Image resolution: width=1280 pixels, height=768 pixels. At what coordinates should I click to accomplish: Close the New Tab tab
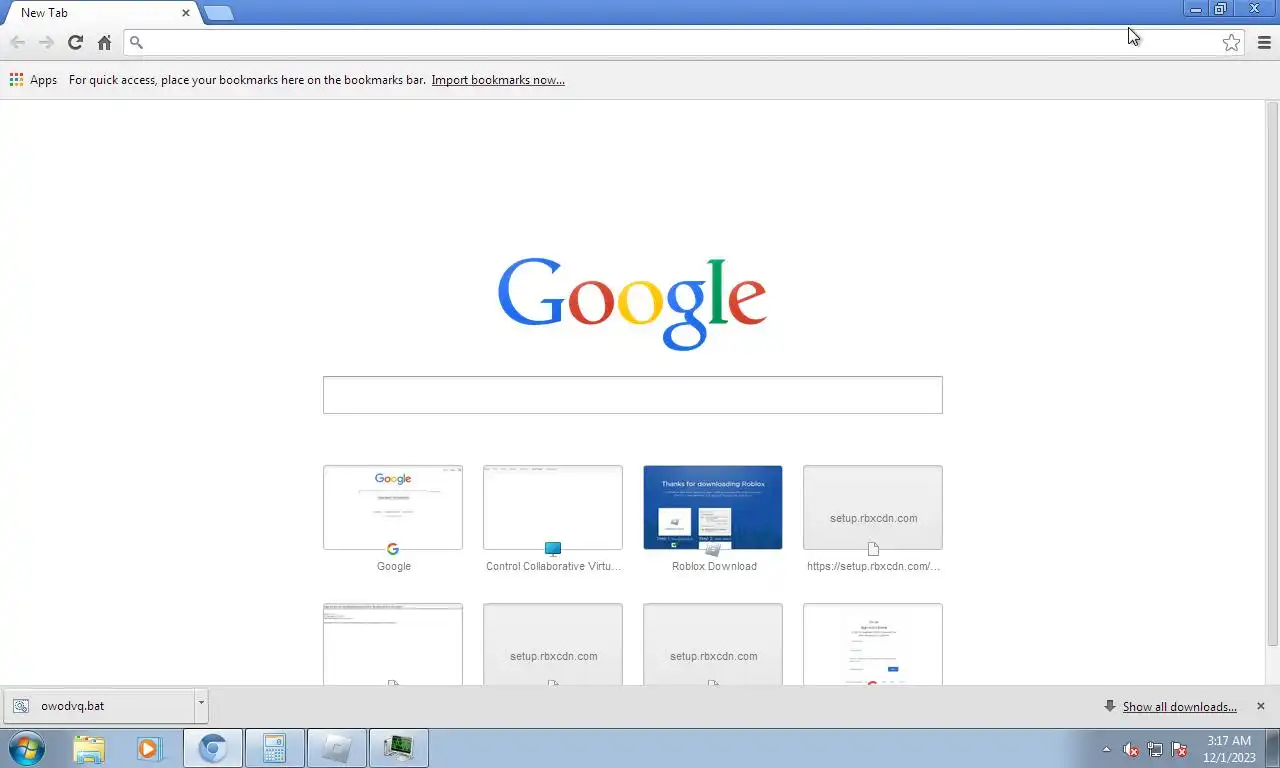[186, 13]
